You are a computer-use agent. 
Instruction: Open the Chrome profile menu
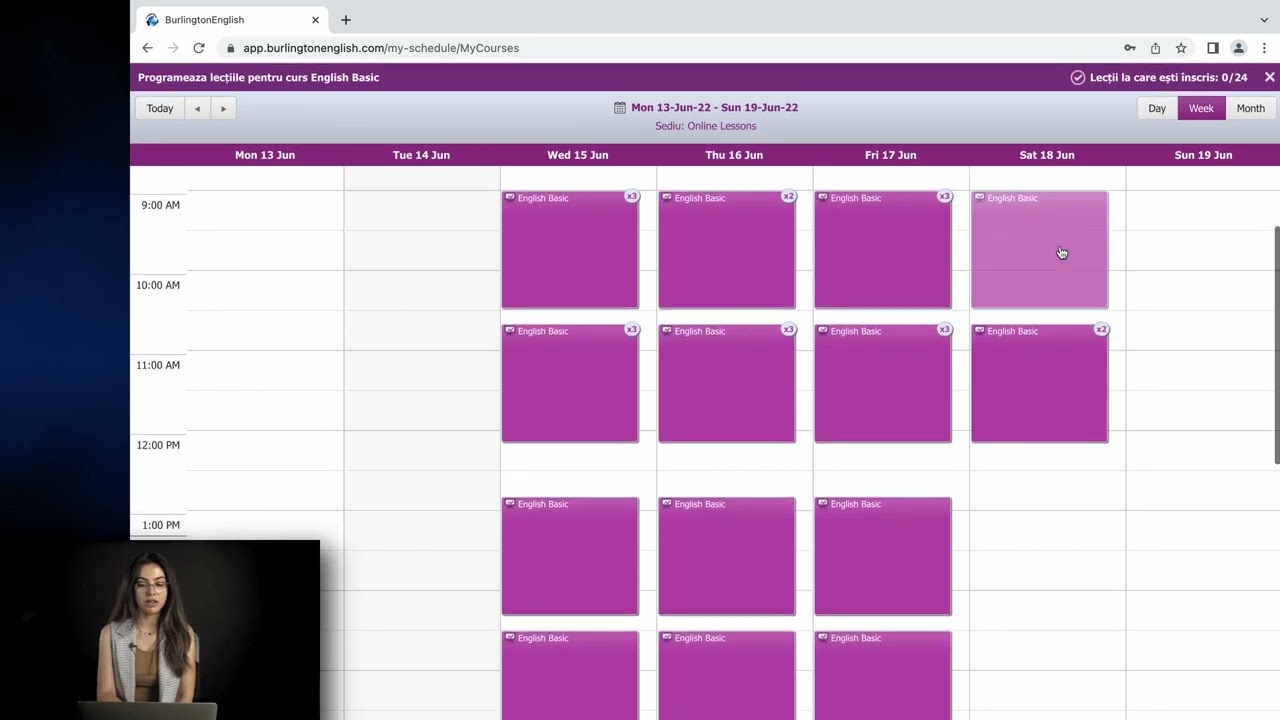[1238, 48]
